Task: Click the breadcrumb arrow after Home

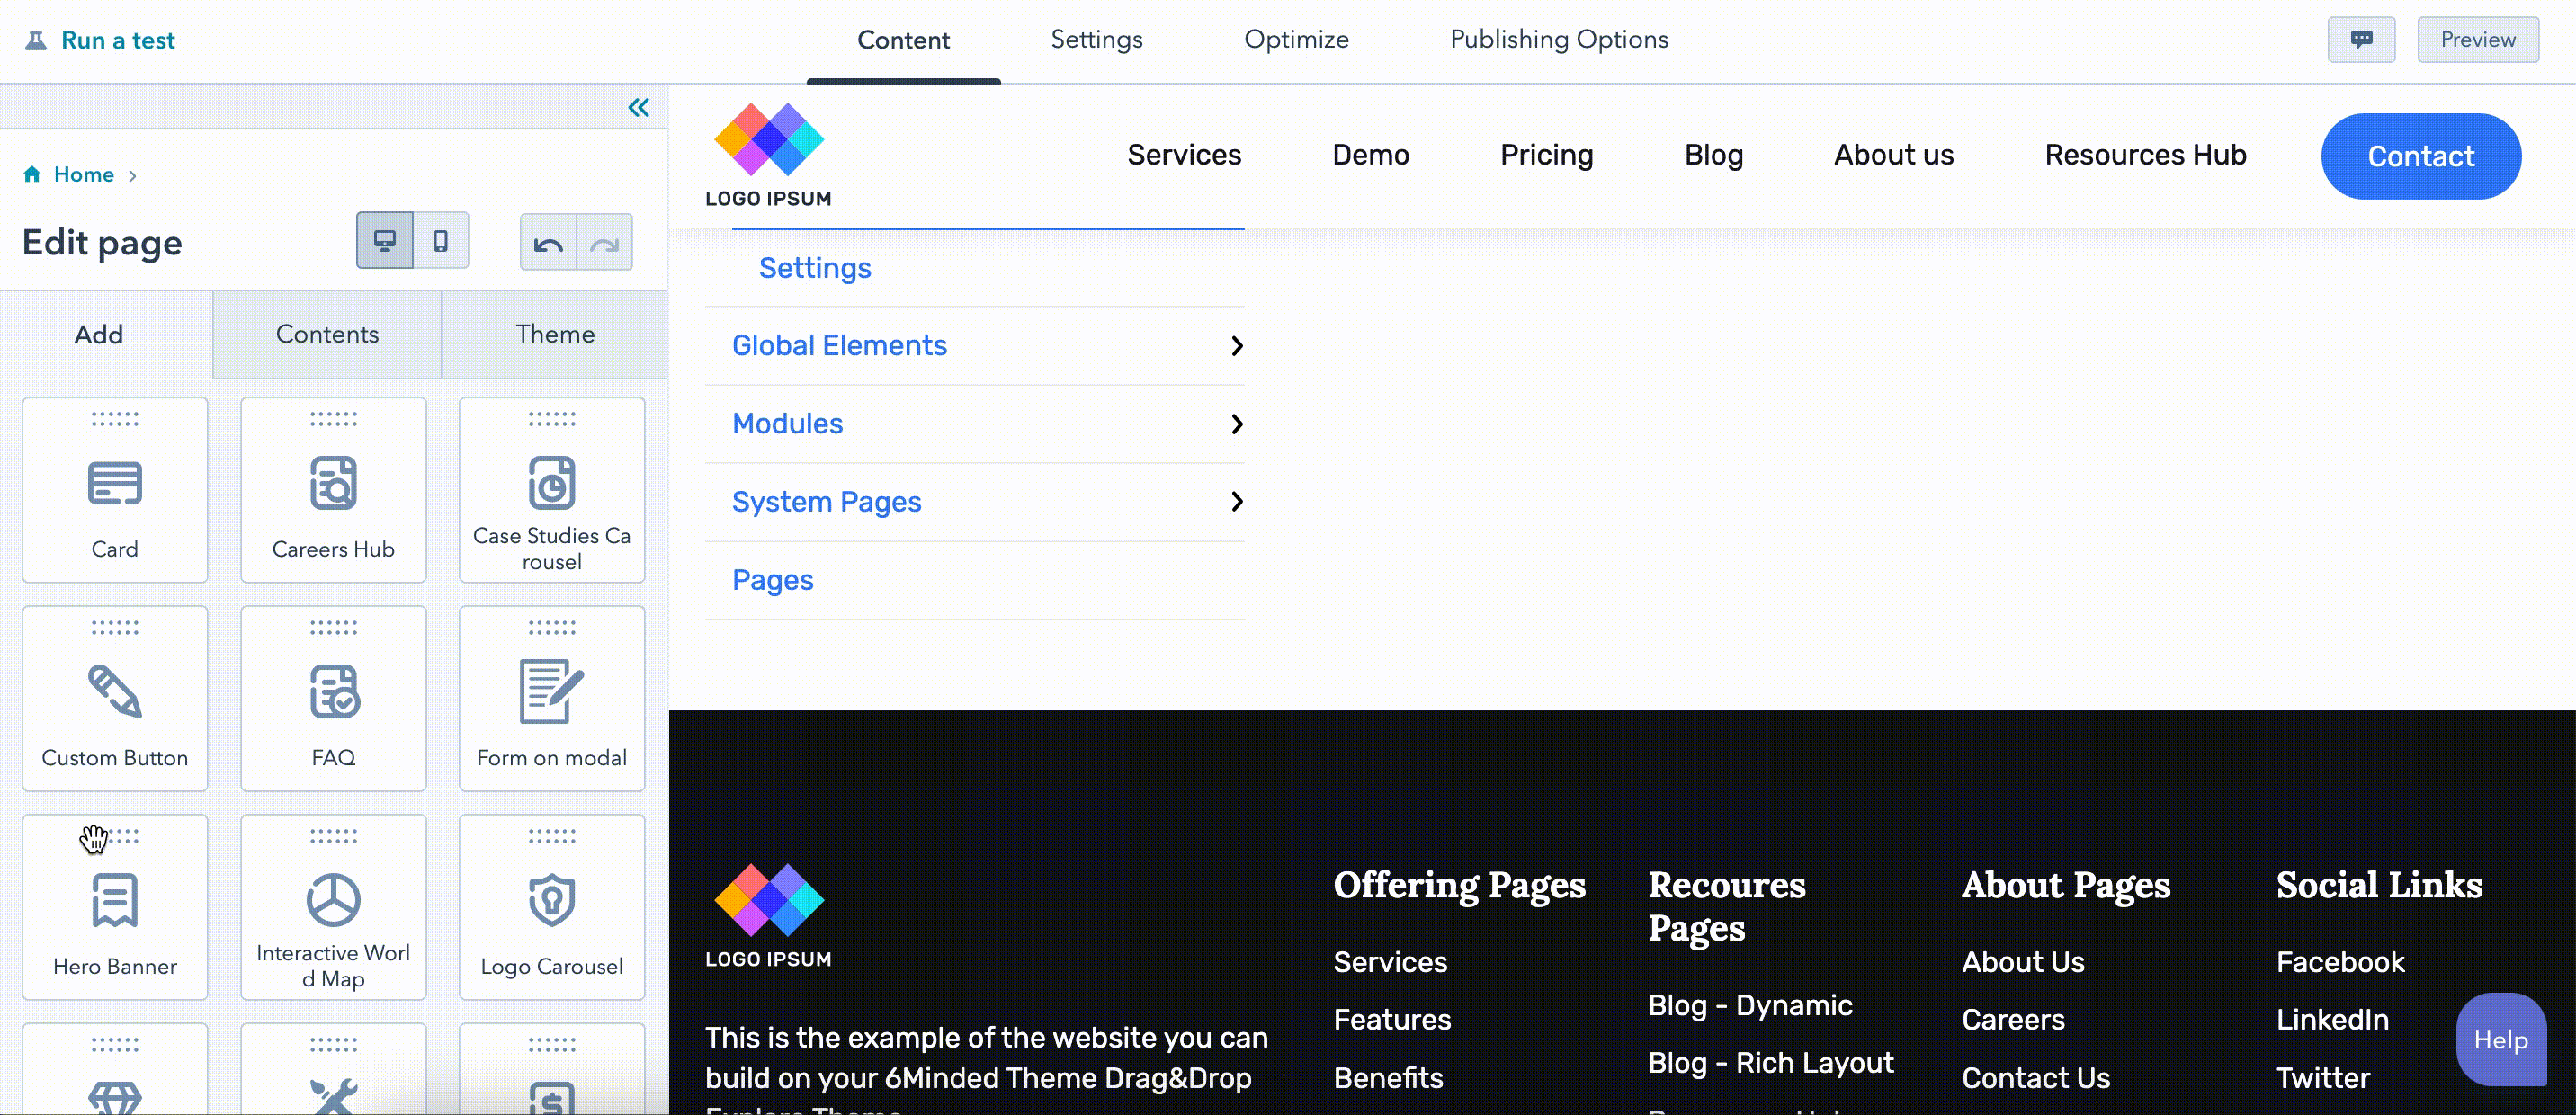Action: [x=132, y=176]
